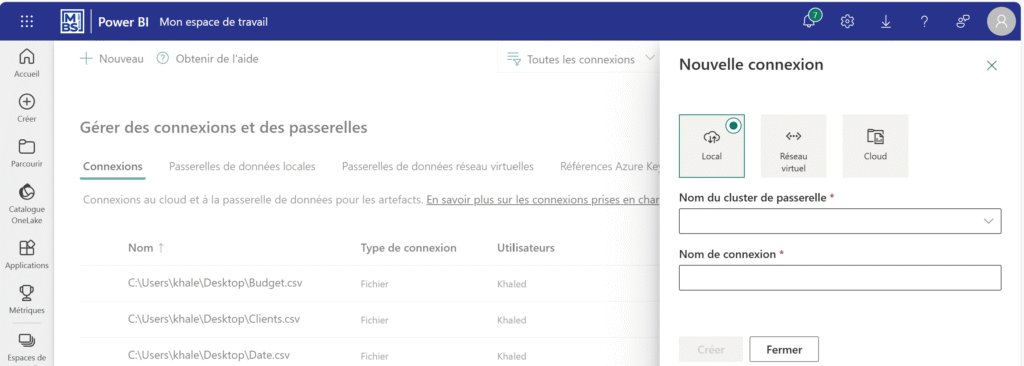Click the Nouveau button
Screen dimensions: 1024x366
(112, 59)
